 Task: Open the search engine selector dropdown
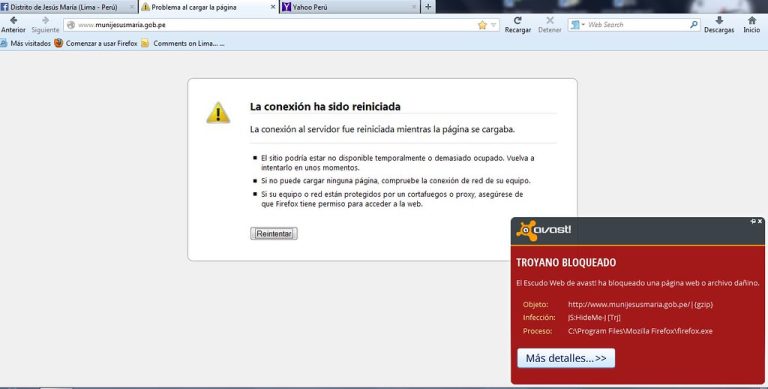(x=577, y=24)
